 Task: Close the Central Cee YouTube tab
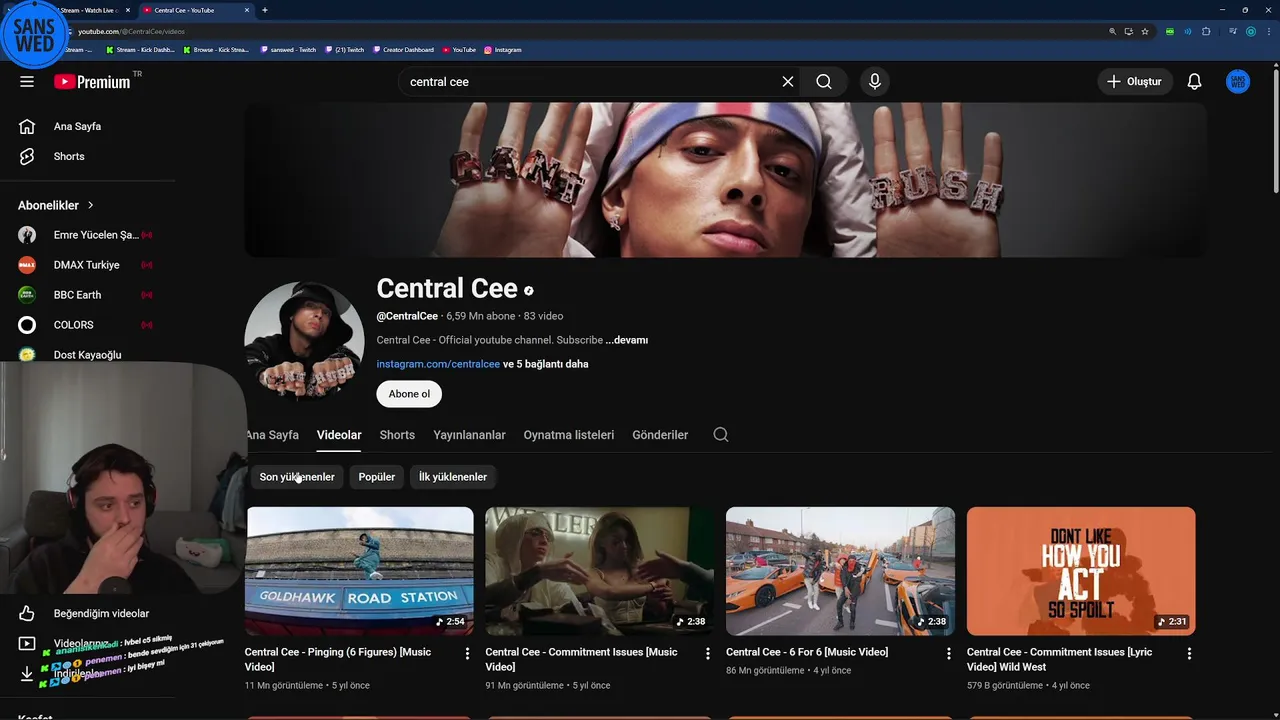click(x=246, y=10)
